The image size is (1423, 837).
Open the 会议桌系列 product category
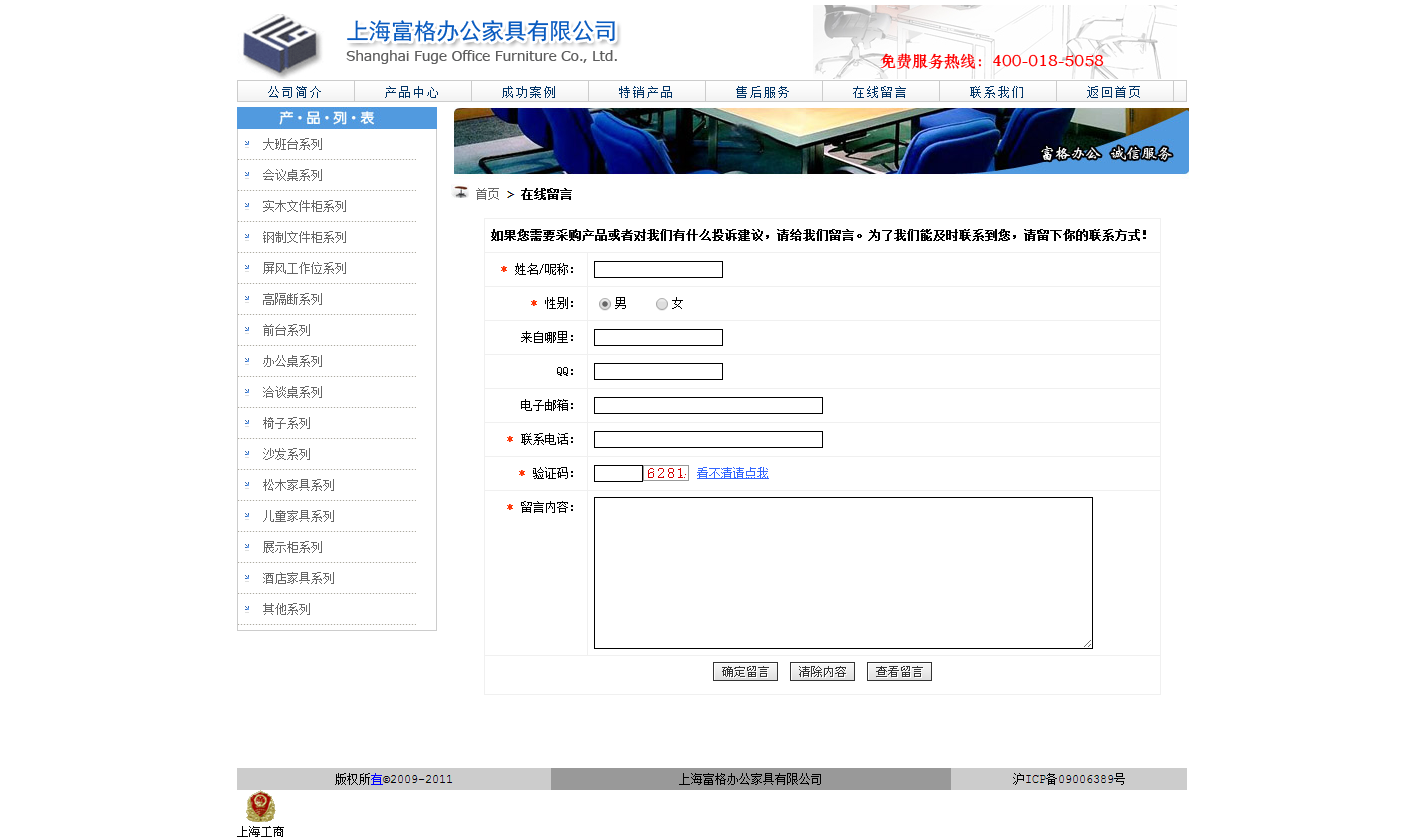(x=292, y=175)
